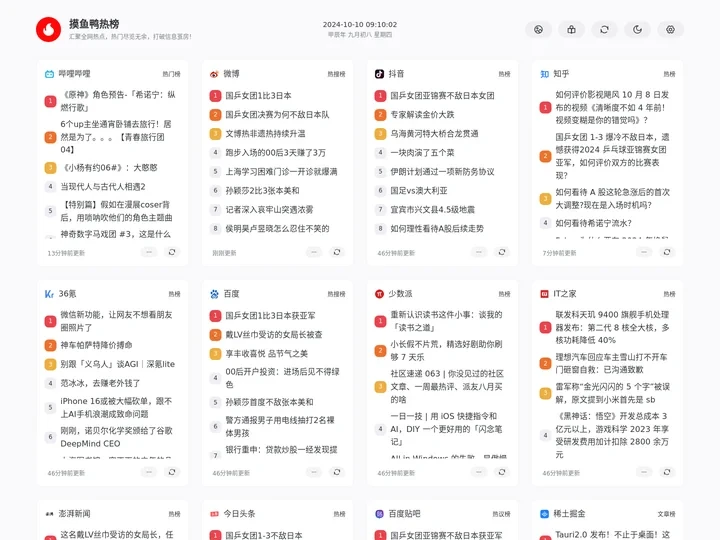This screenshot has height=540, width=720.
Task: Click the 少数派 logo icon
Action: pos(379,294)
